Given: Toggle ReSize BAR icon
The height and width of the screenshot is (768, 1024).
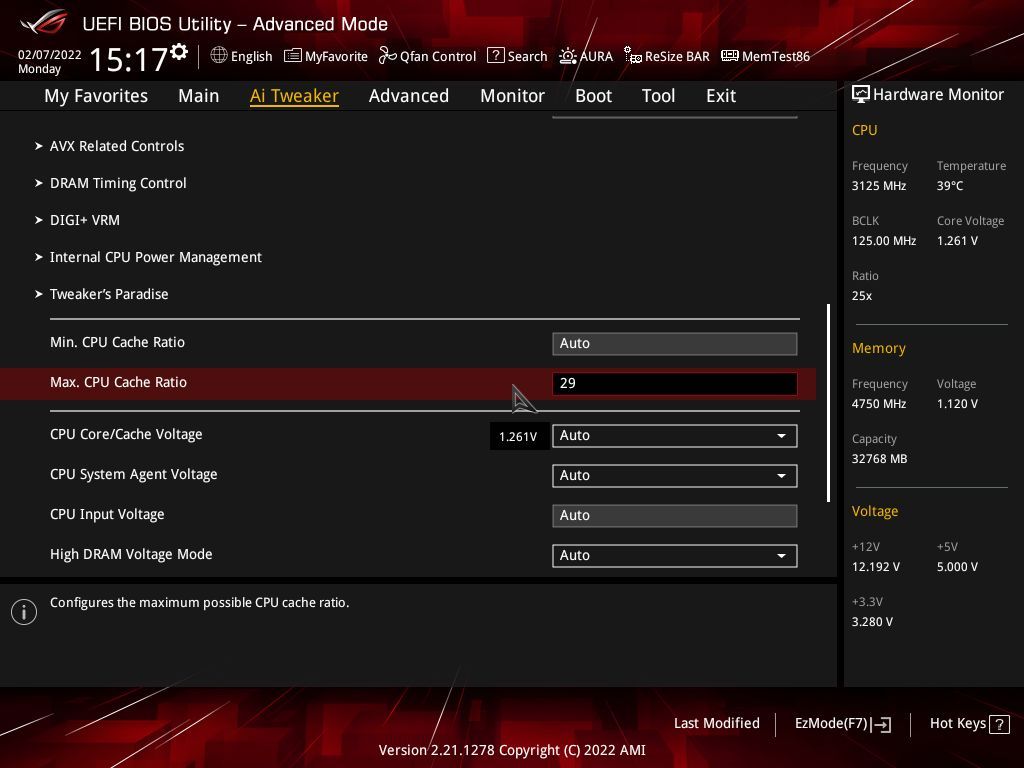Looking at the screenshot, I should click(x=633, y=56).
